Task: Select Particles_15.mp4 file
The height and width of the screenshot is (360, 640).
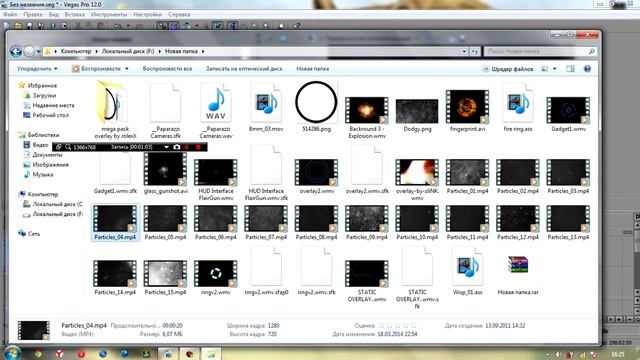Action: click(165, 278)
